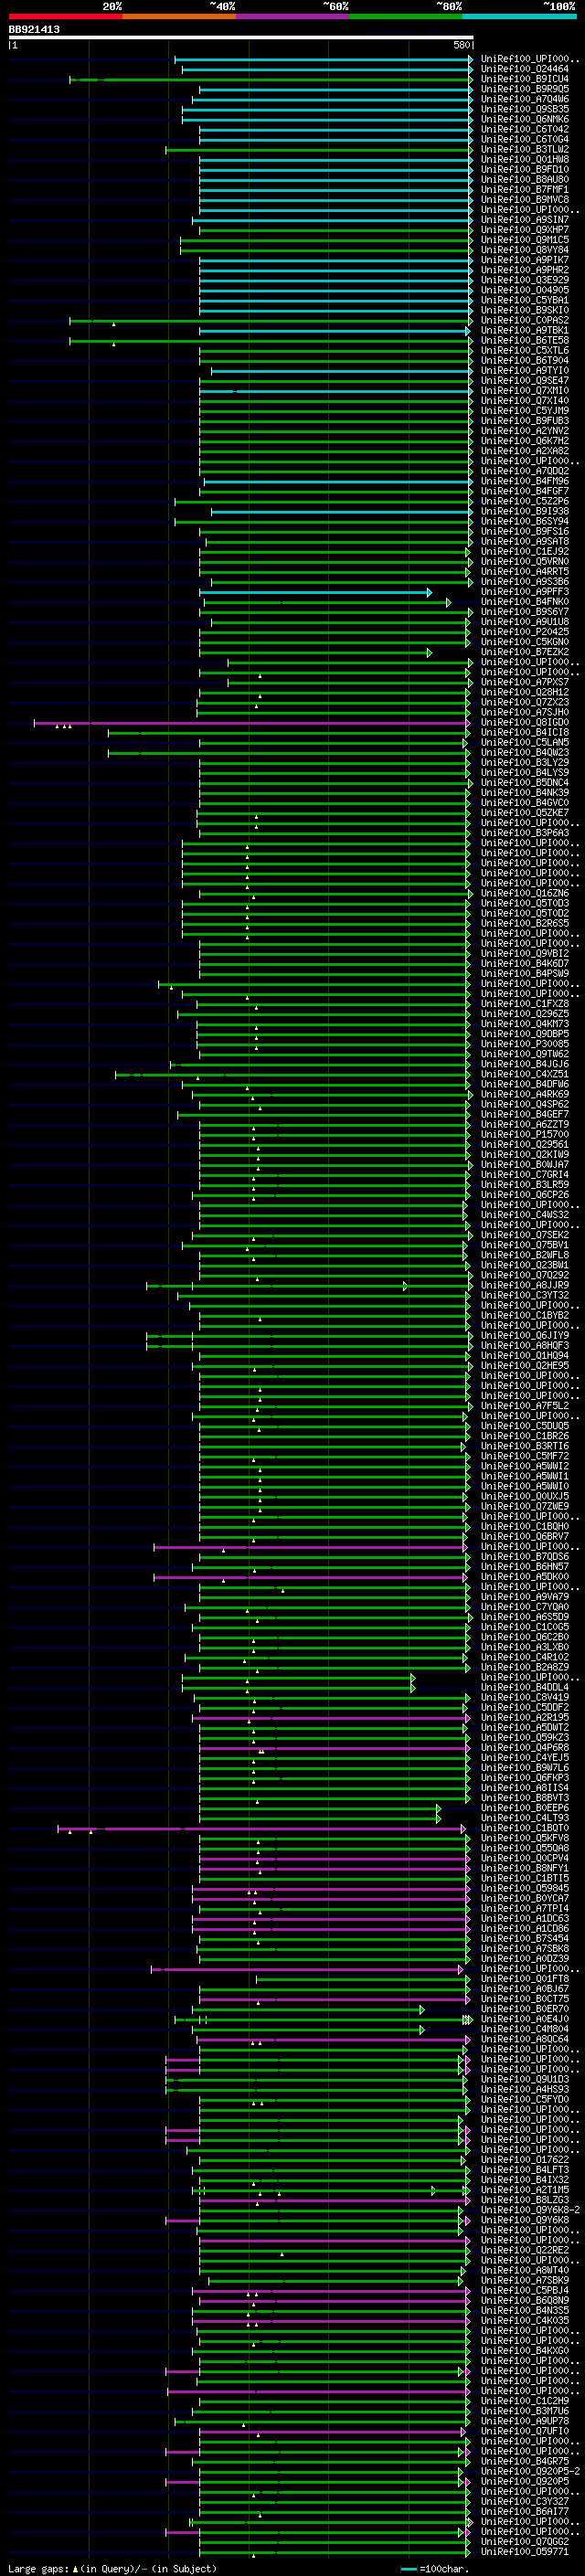Click the green ~80% identity legend segment

pyautogui.click(x=406, y=16)
